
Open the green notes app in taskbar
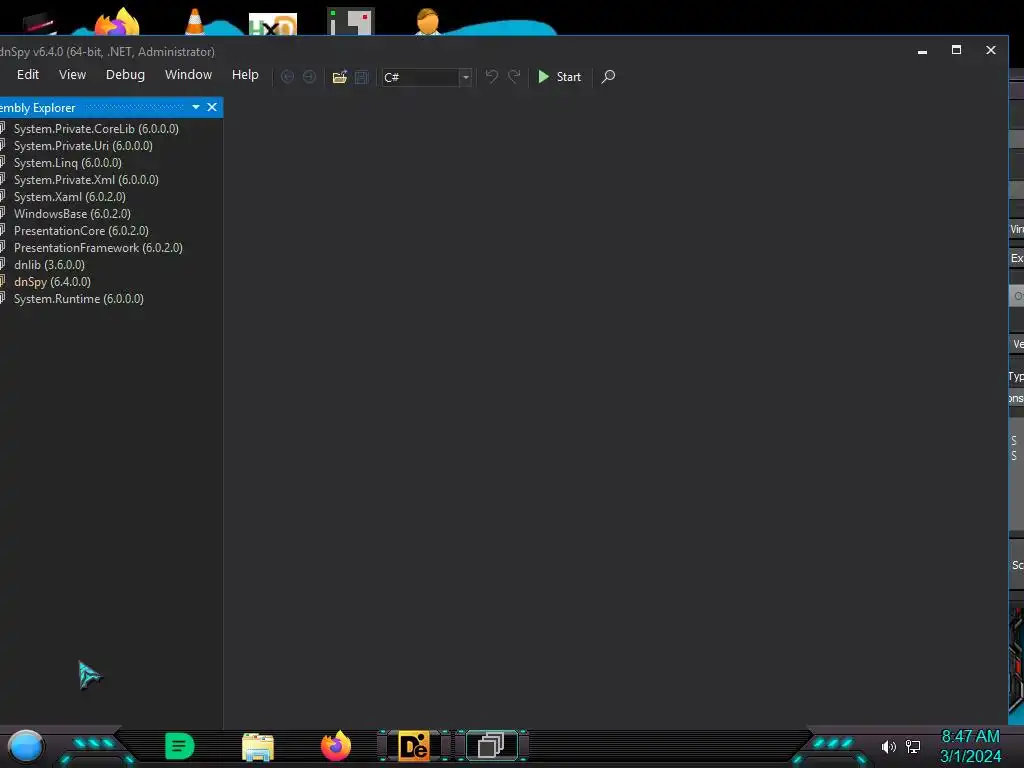[x=180, y=746]
